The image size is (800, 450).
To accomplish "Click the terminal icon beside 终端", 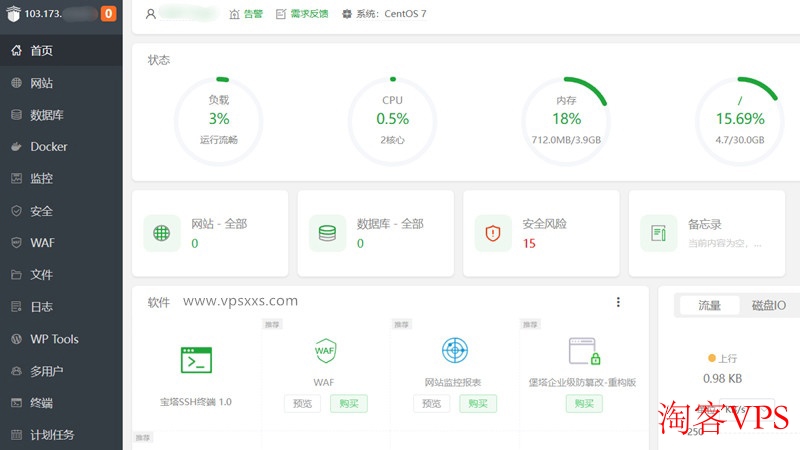I will click(16, 403).
